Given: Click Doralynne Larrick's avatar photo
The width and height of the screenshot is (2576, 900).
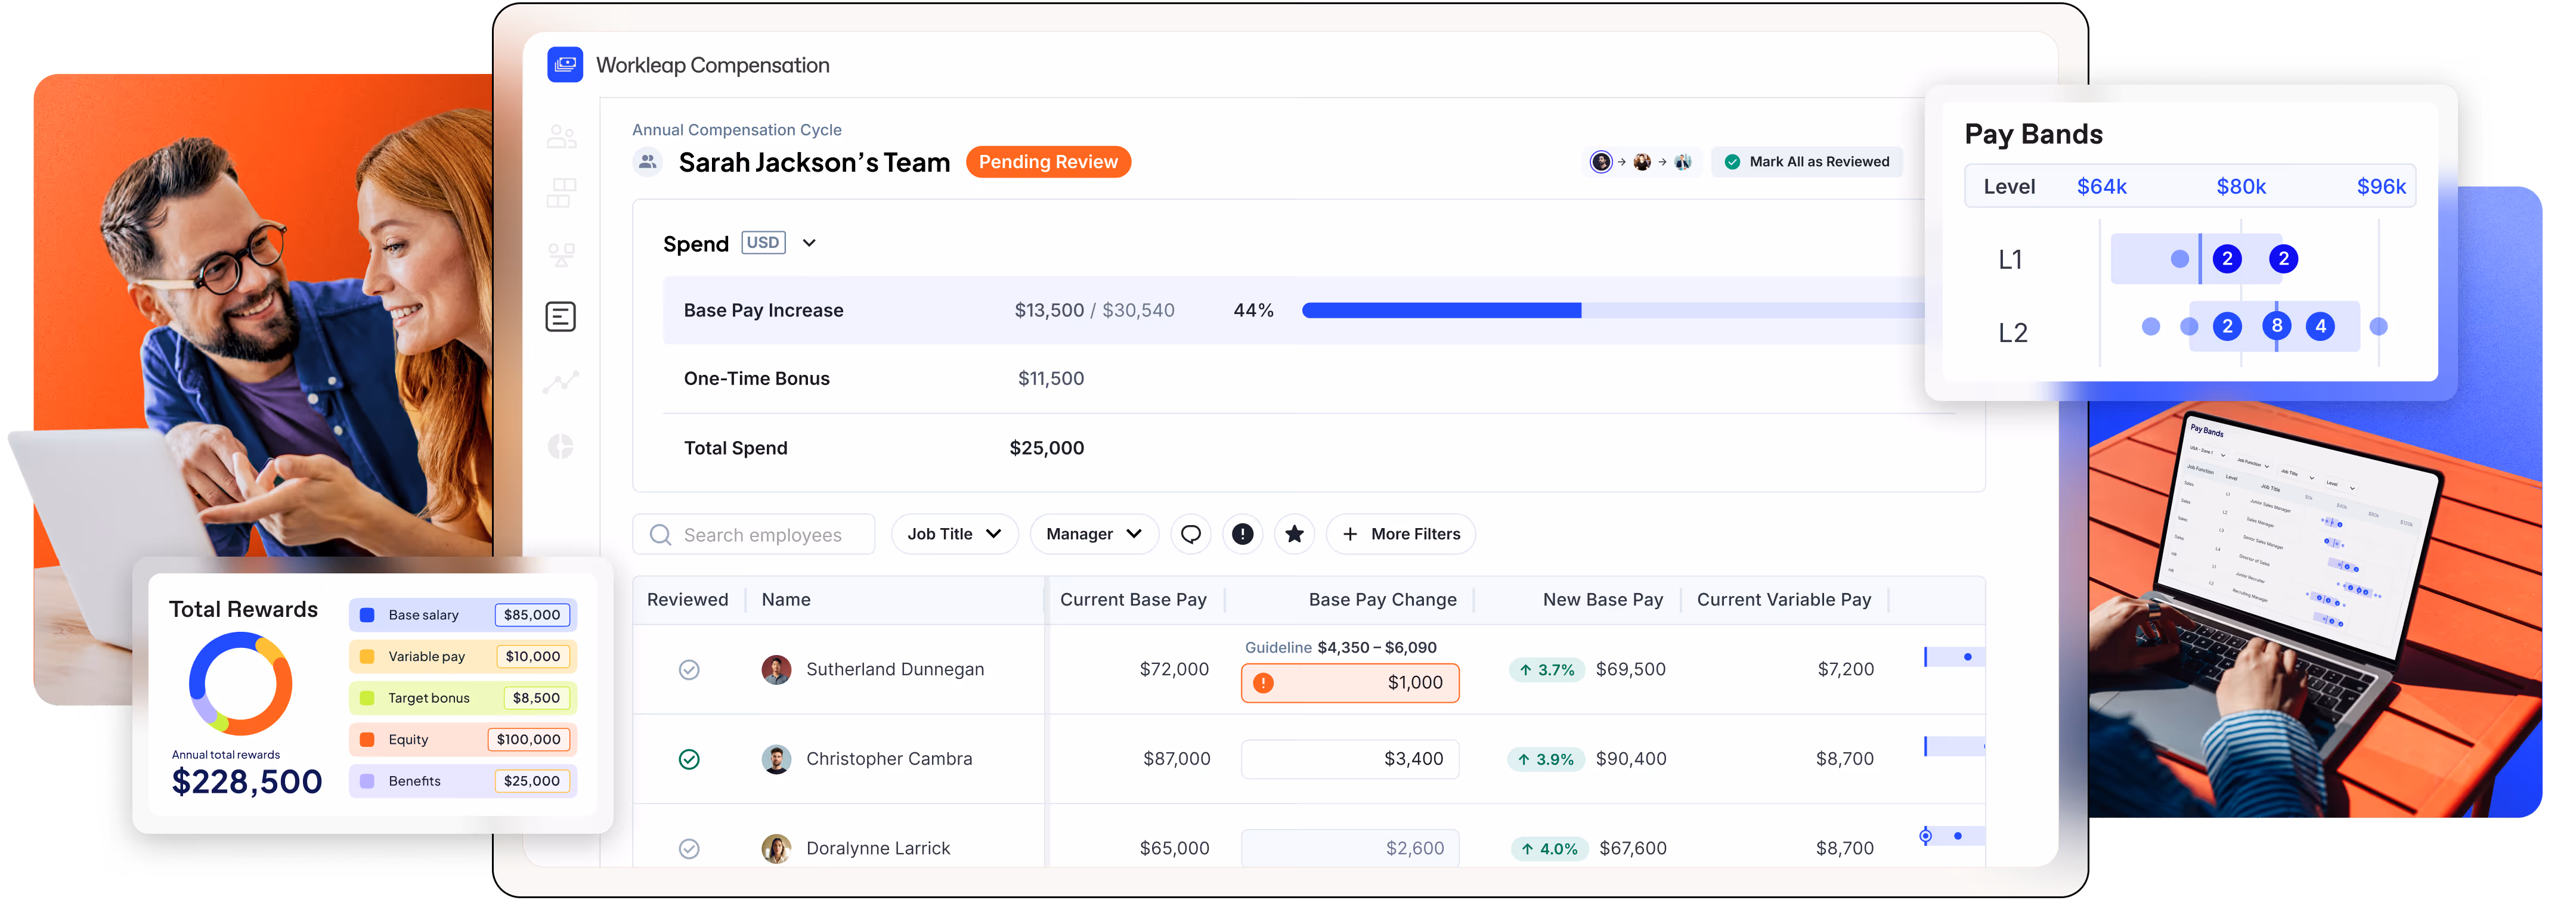Looking at the screenshot, I should (776, 848).
